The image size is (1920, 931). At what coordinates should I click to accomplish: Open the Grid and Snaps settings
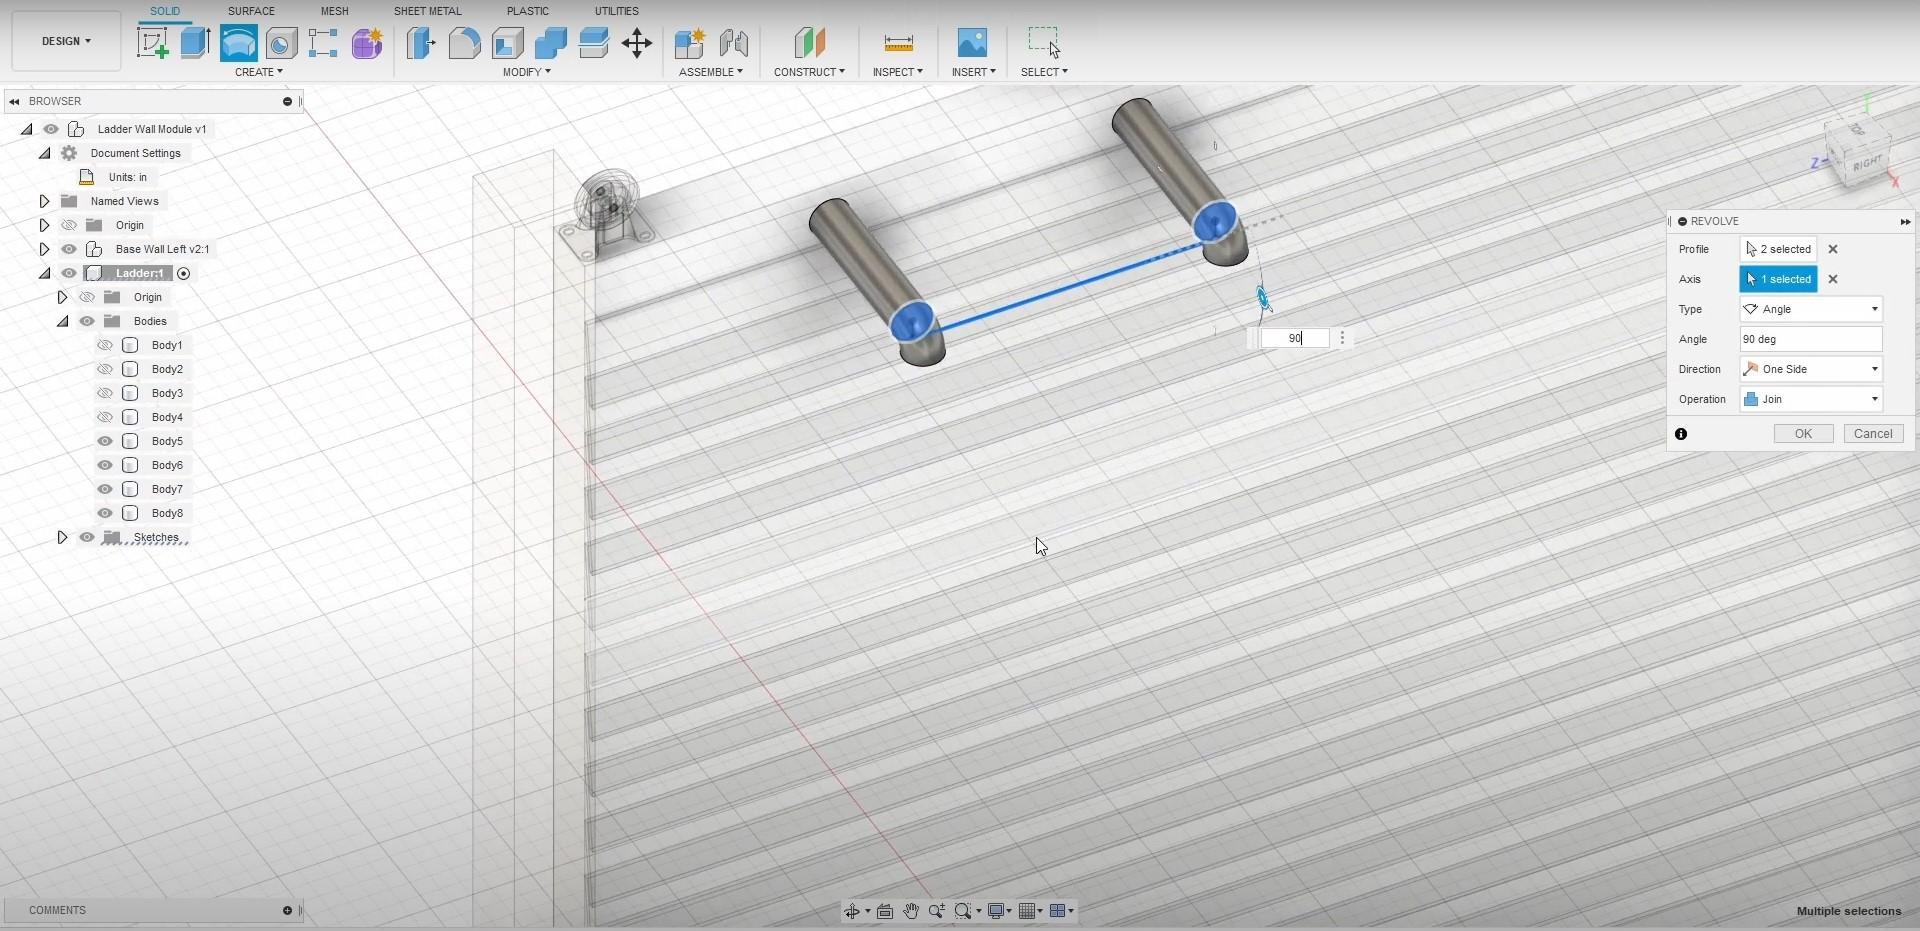[1027, 911]
